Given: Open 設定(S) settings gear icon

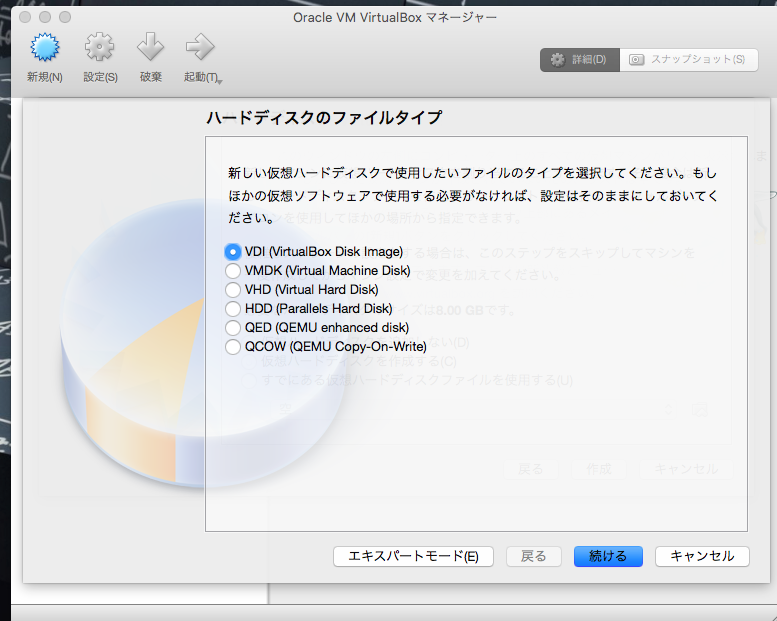Looking at the screenshot, I should pyautogui.click(x=99, y=48).
